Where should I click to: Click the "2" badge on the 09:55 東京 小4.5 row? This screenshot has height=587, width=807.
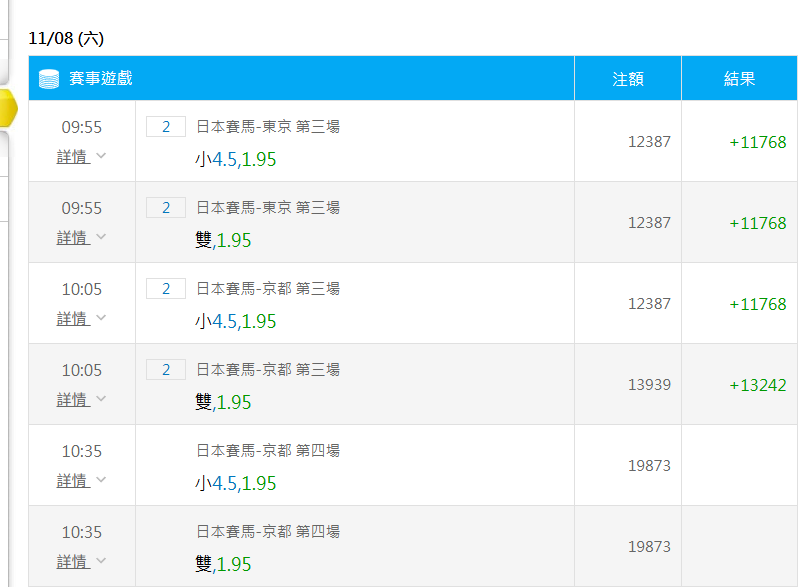point(166,127)
